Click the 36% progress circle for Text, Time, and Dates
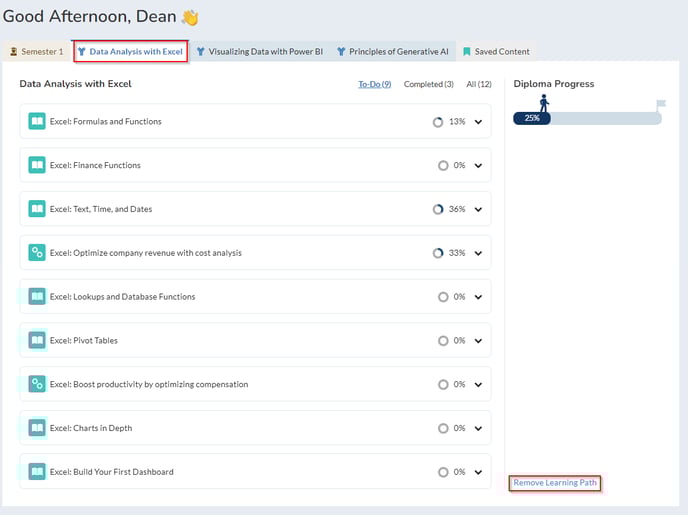688x515 pixels. pyautogui.click(x=438, y=209)
